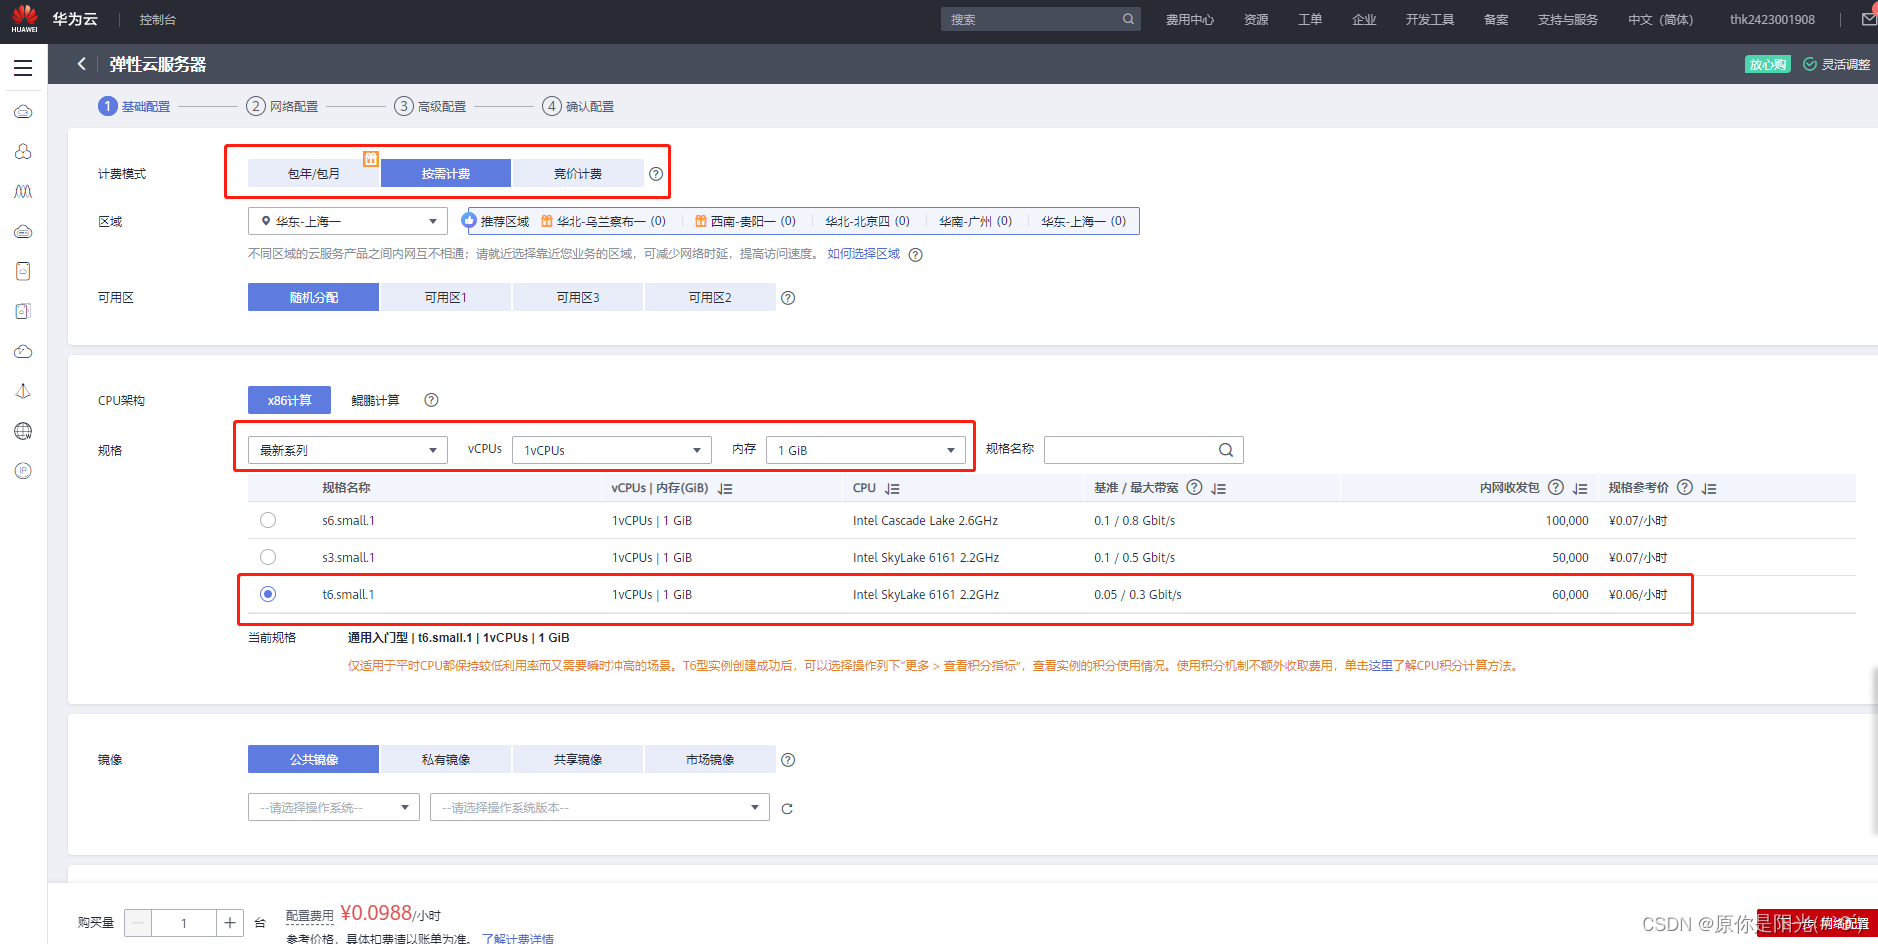Viewport: 1878px width, 944px height.
Task: Sort by reference price column icon
Action: tap(1709, 489)
